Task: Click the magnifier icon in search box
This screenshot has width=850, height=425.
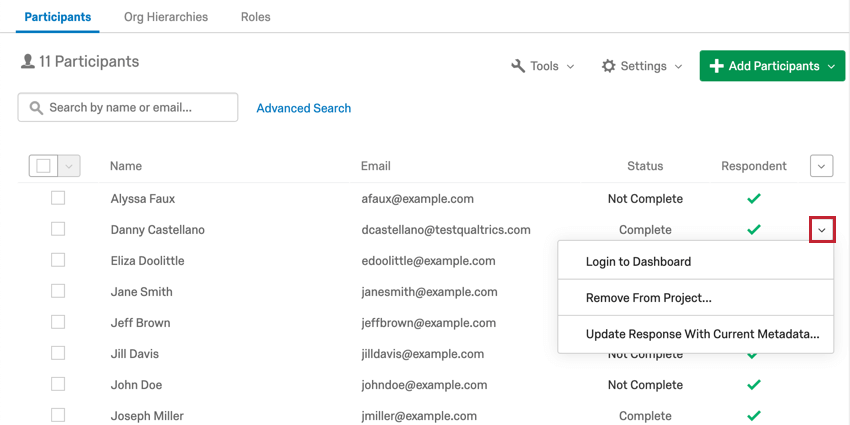Action: tap(36, 108)
